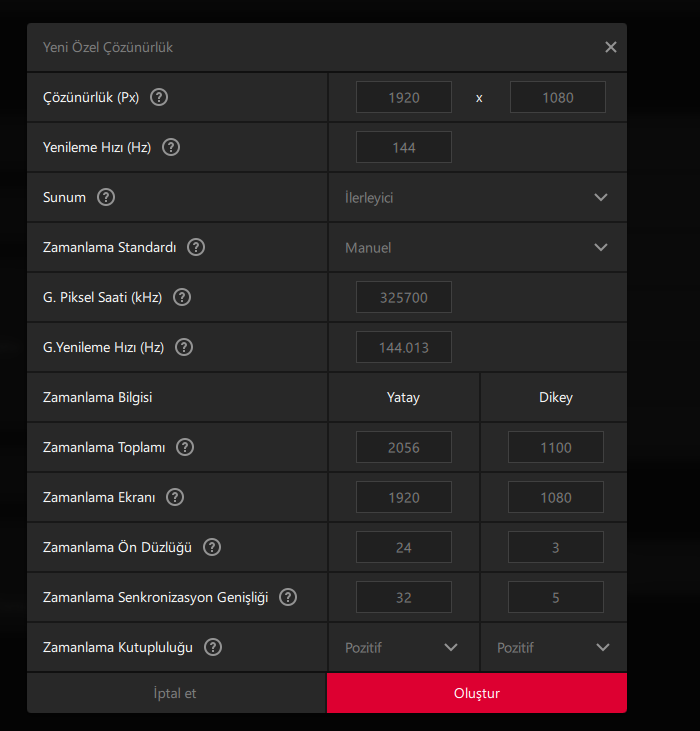Edit Dikey Senkronizasyon Genişliği field 5

tap(556, 597)
